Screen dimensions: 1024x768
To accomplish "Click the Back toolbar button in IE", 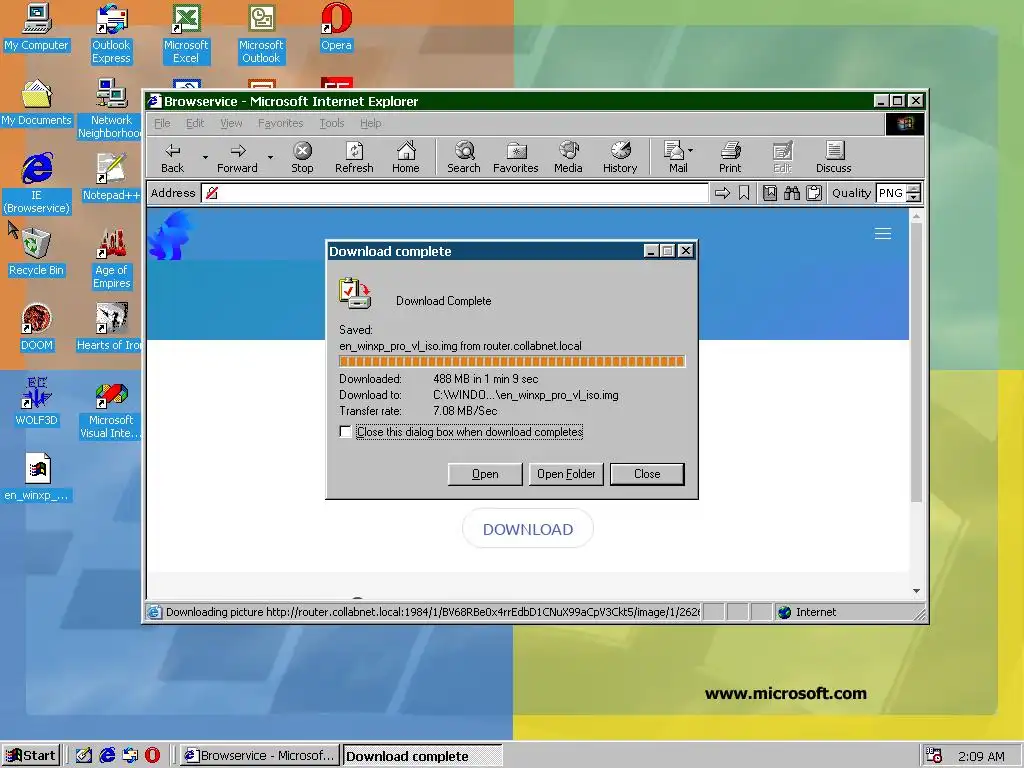I will pos(172,157).
